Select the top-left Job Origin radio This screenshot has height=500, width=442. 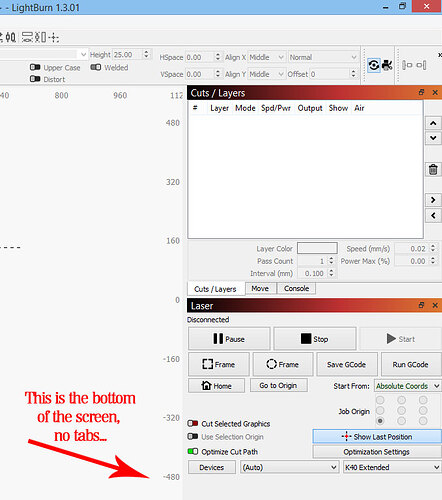[x=380, y=400]
